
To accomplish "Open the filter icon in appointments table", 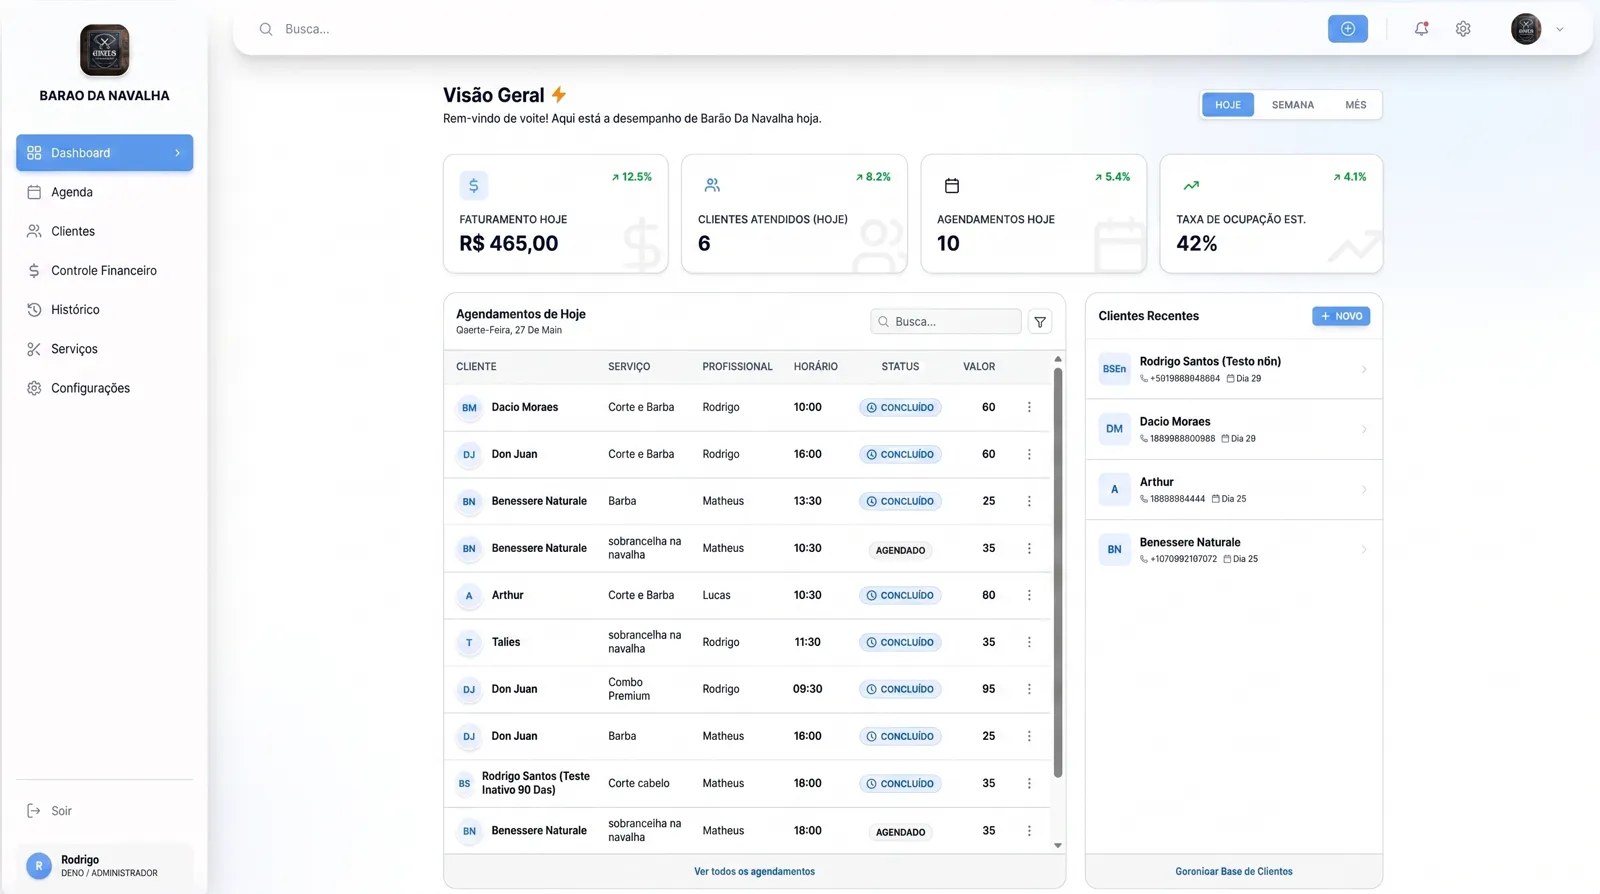I will coord(1040,322).
